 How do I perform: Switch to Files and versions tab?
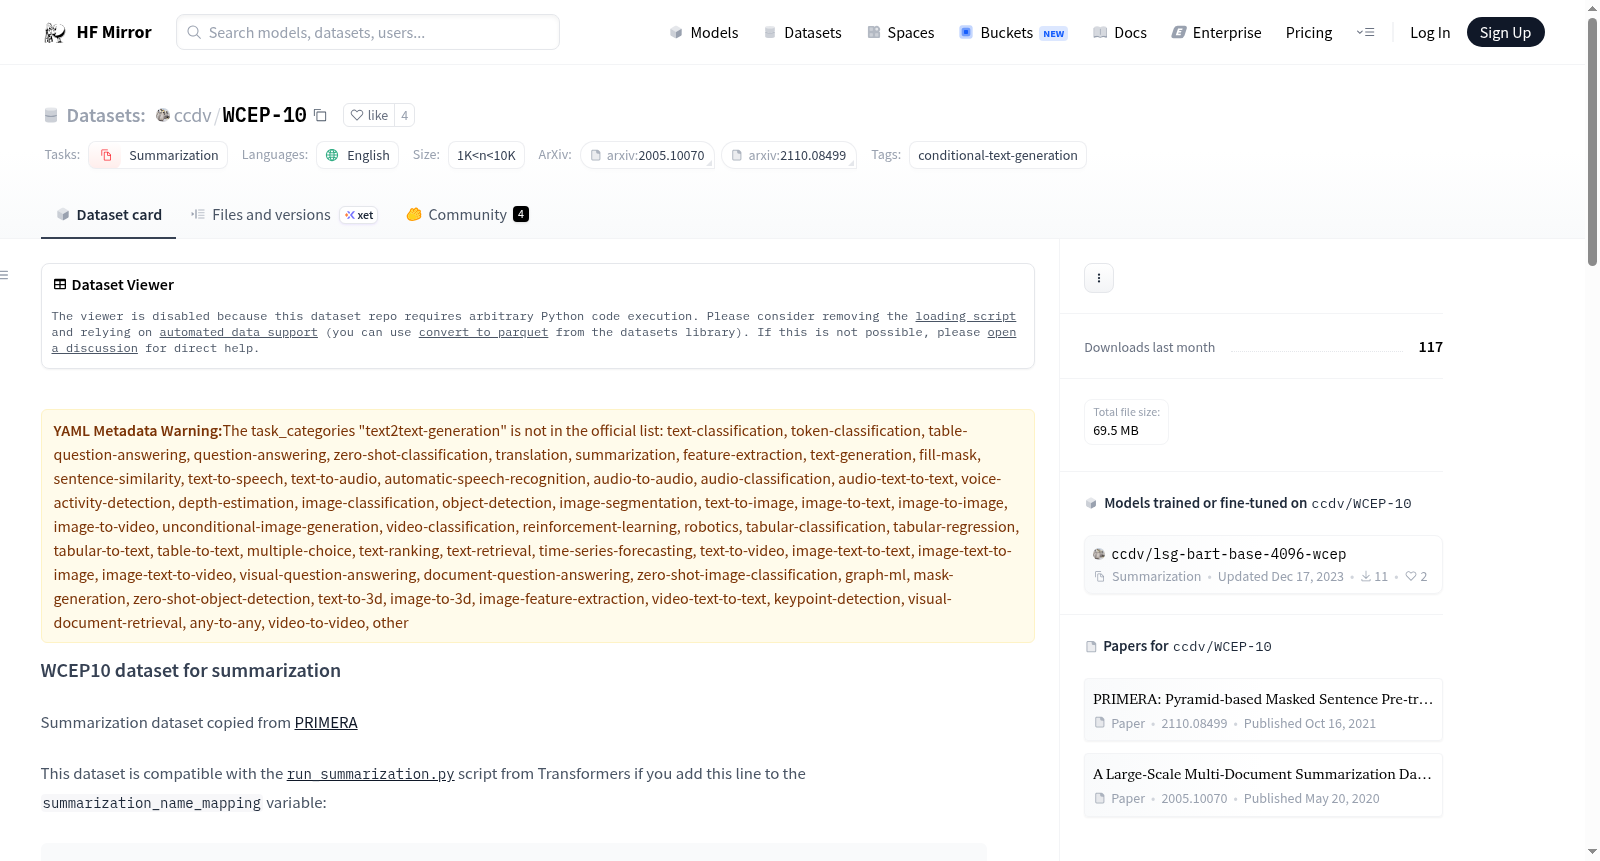(284, 215)
